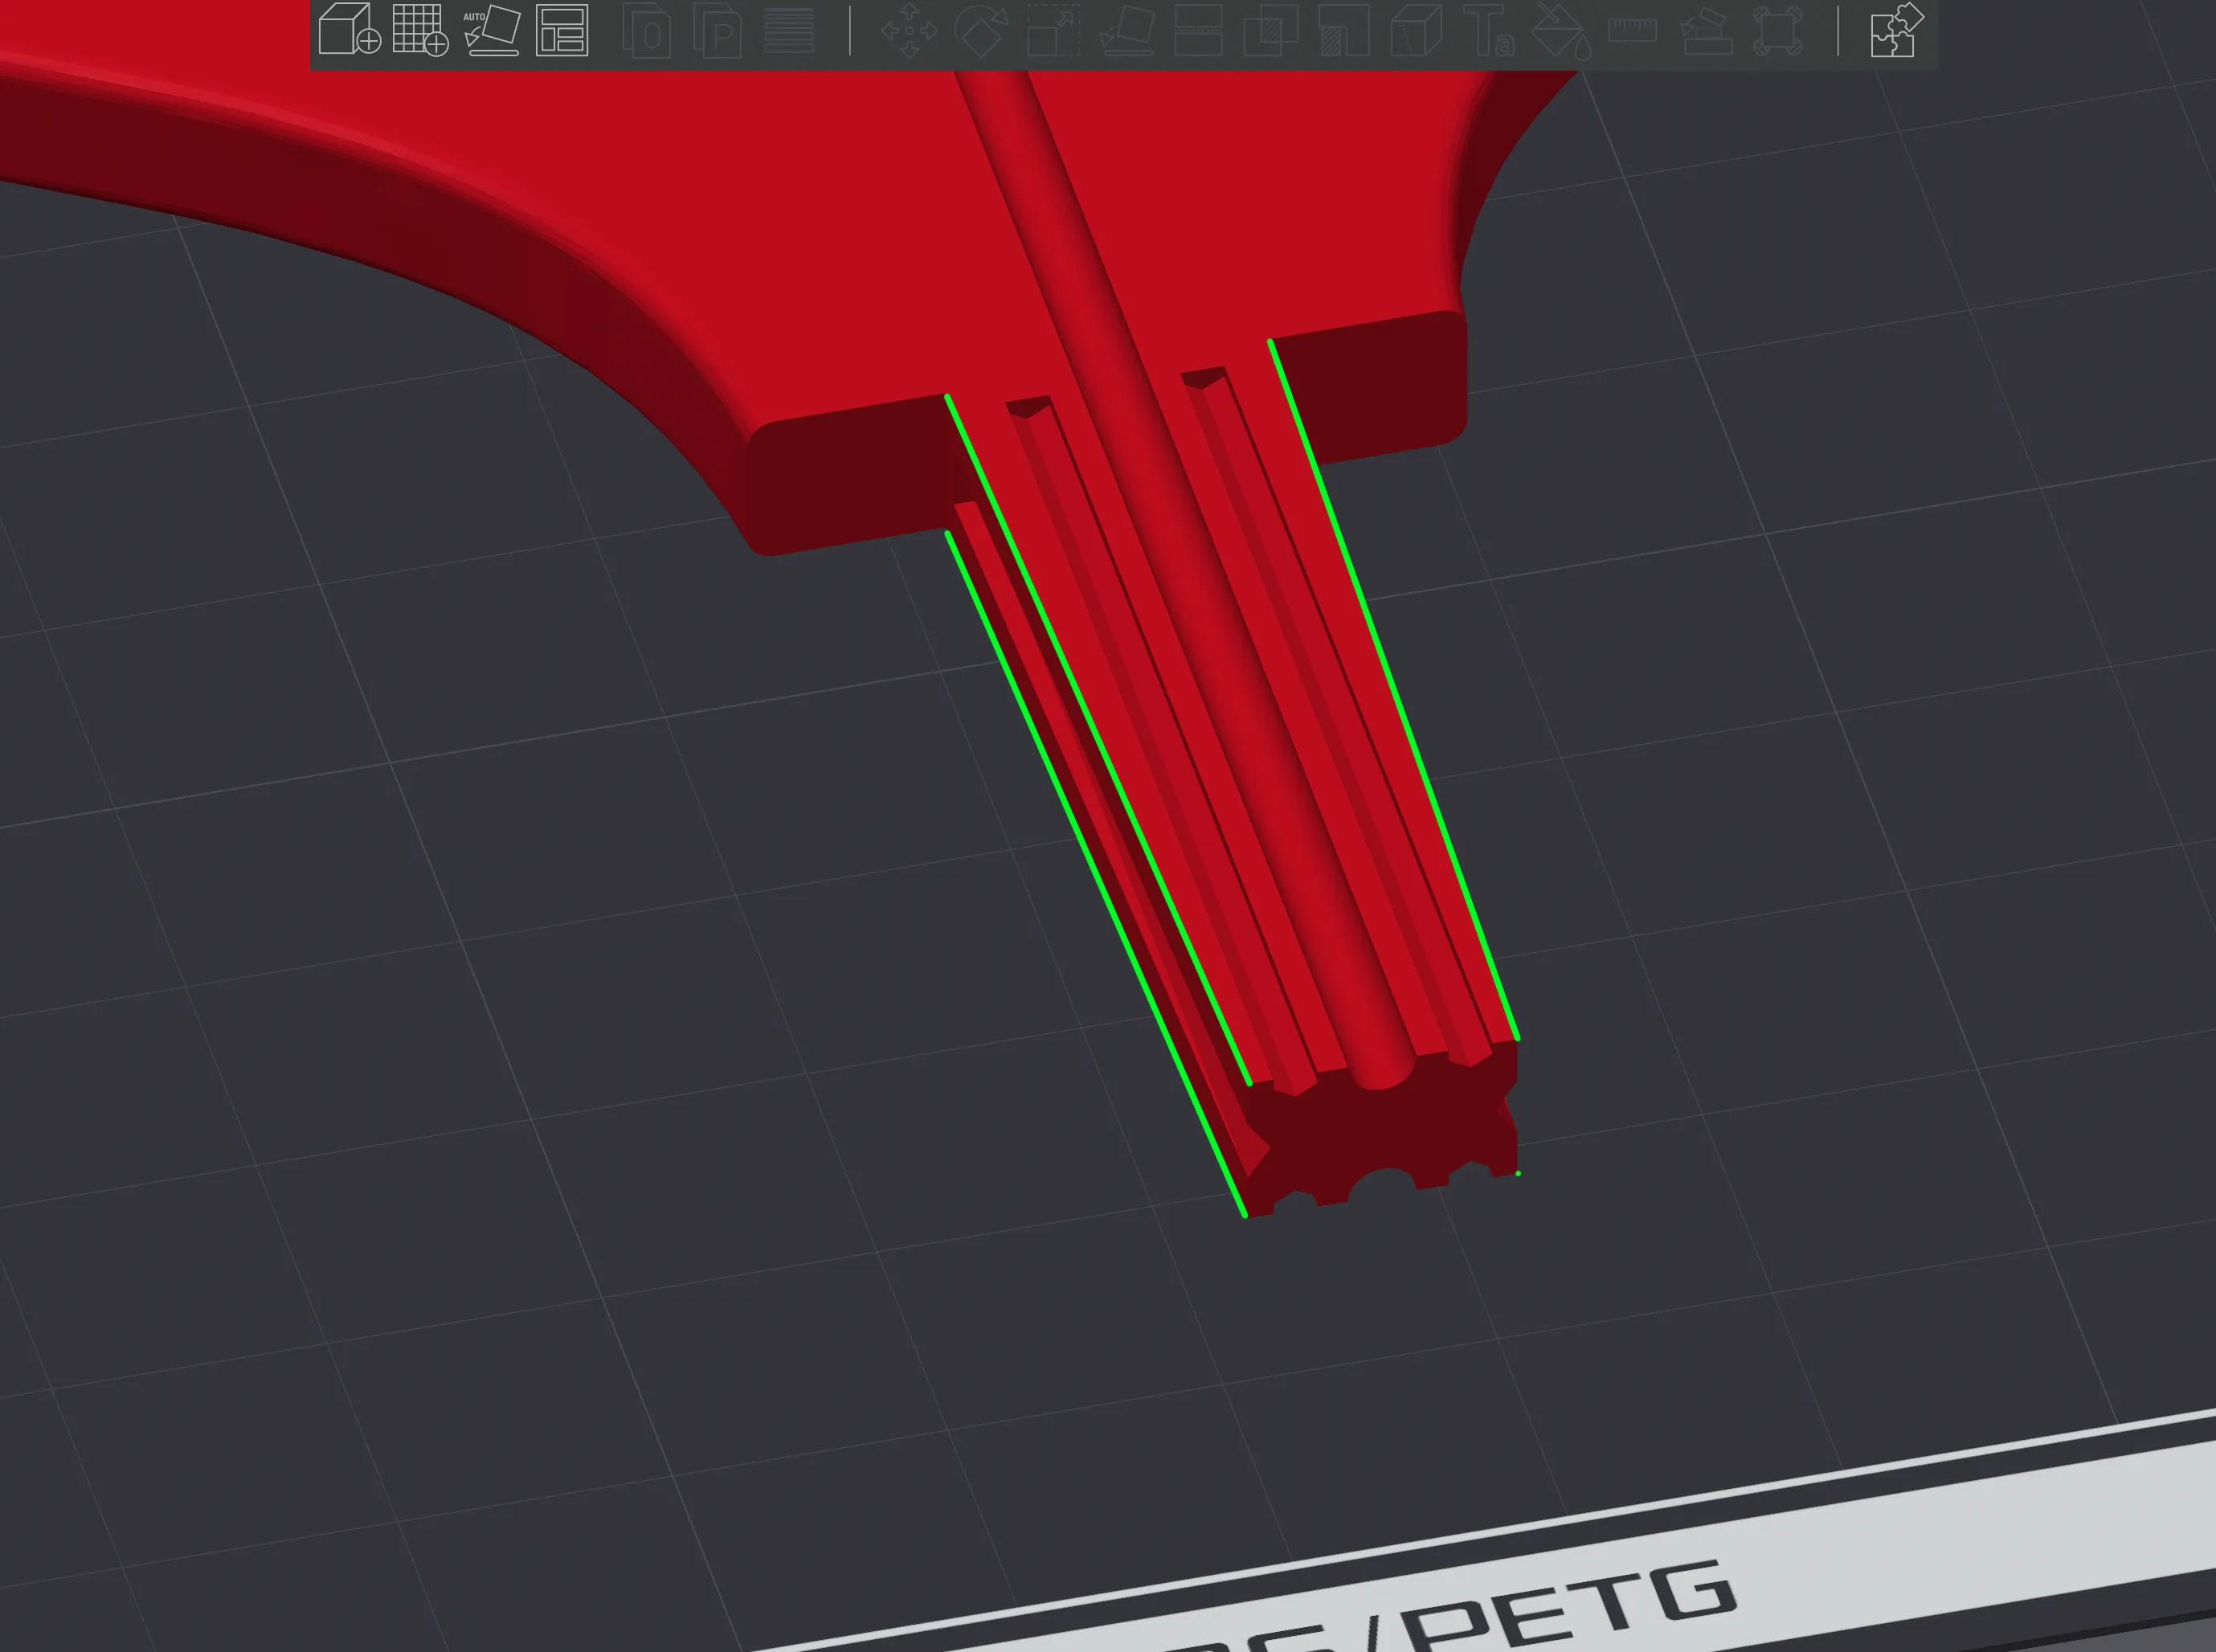2216x1652 pixels.
Task: Click the Assemble tool icon
Action: point(1706,31)
